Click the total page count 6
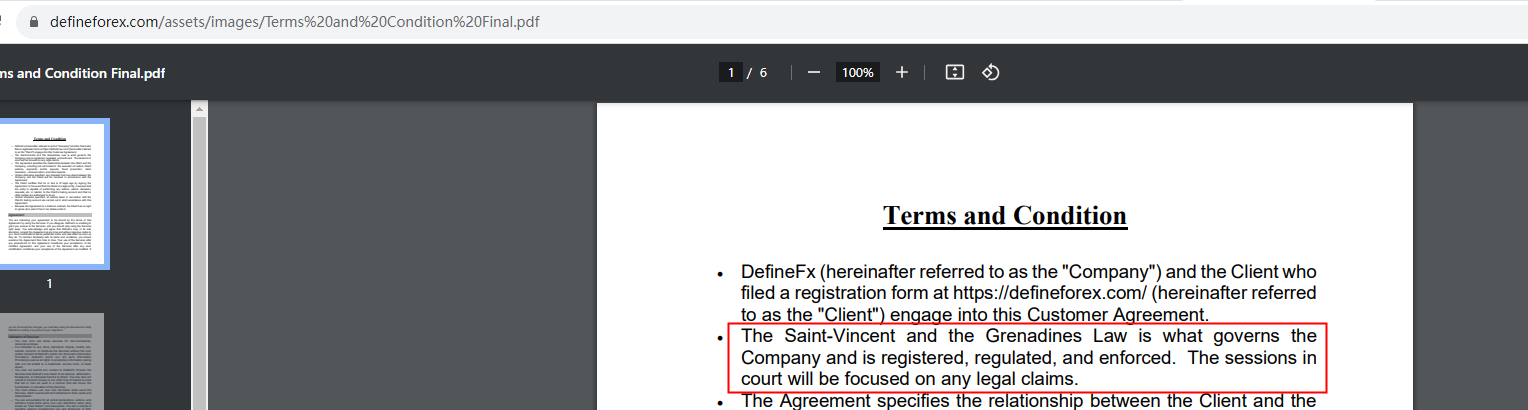1528x410 pixels. 763,72
